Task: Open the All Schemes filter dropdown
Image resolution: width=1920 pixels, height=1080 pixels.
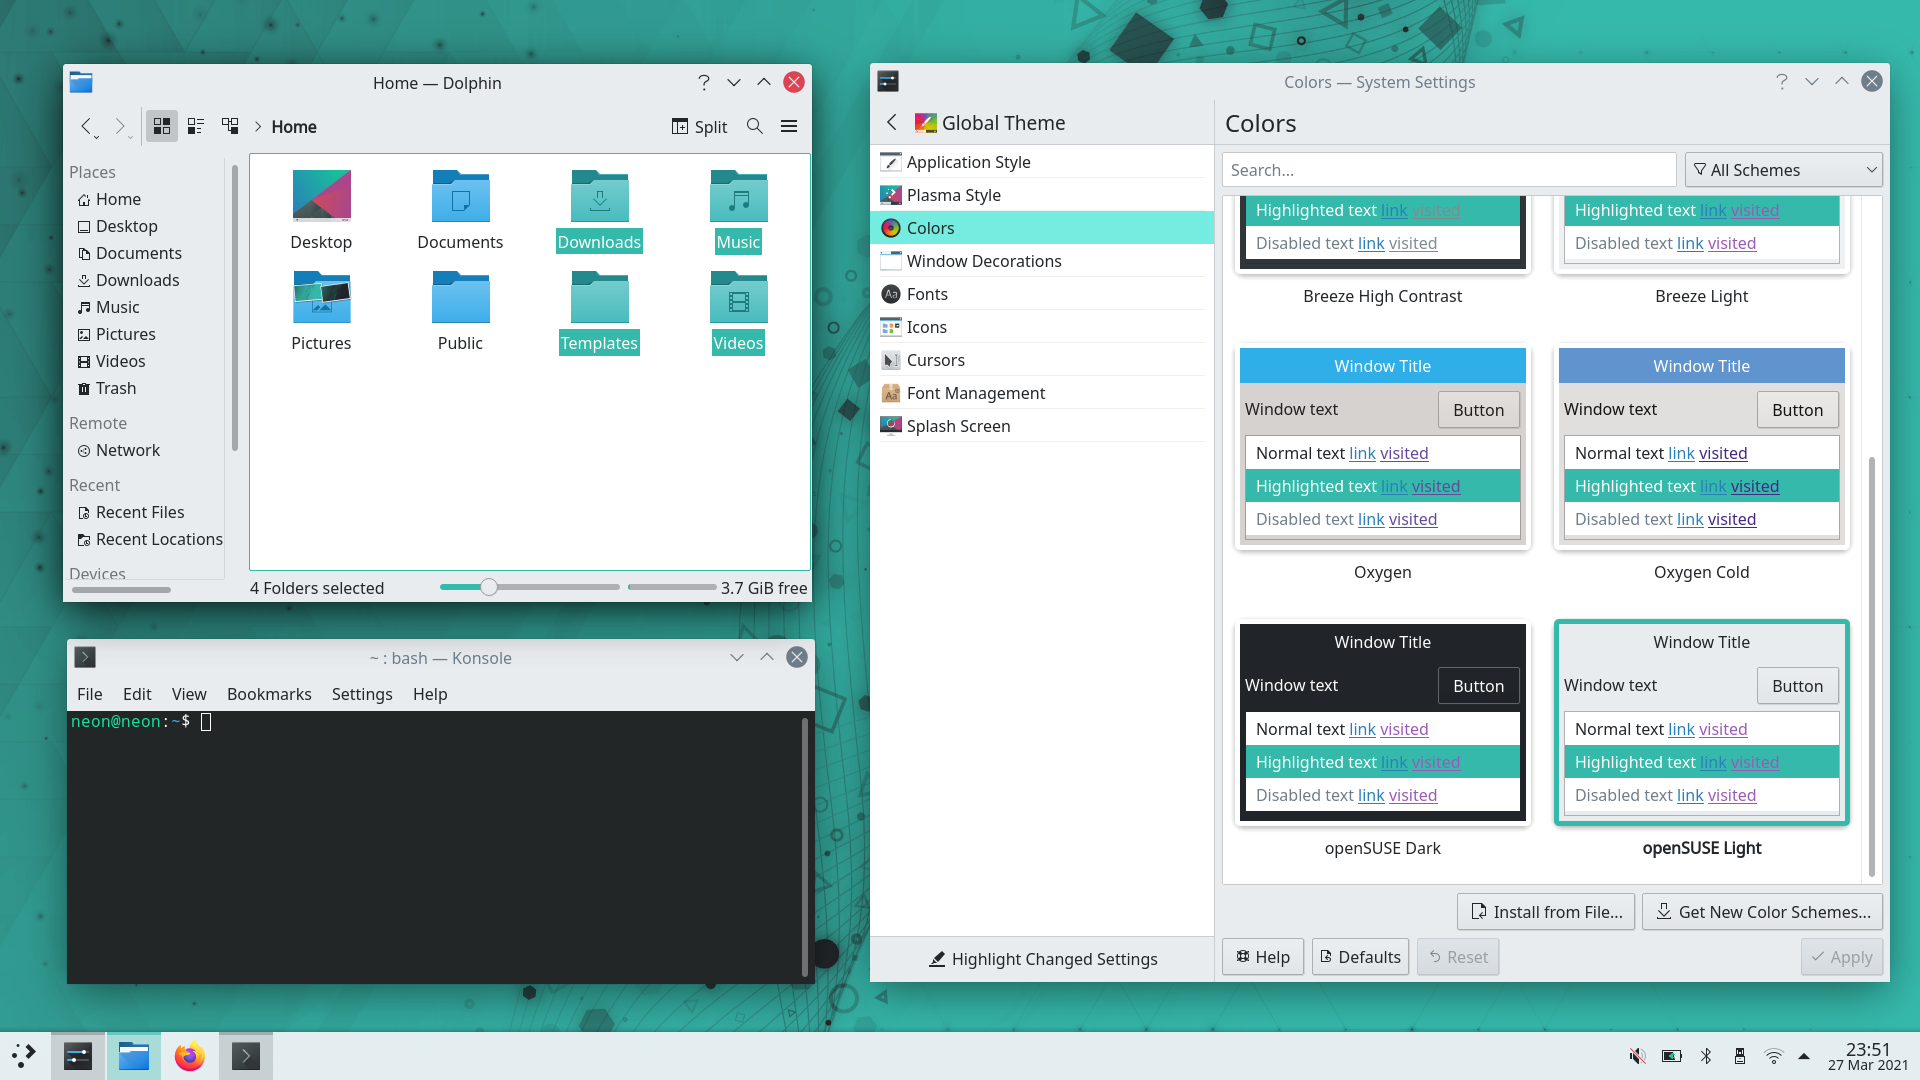Action: point(1784,170)
